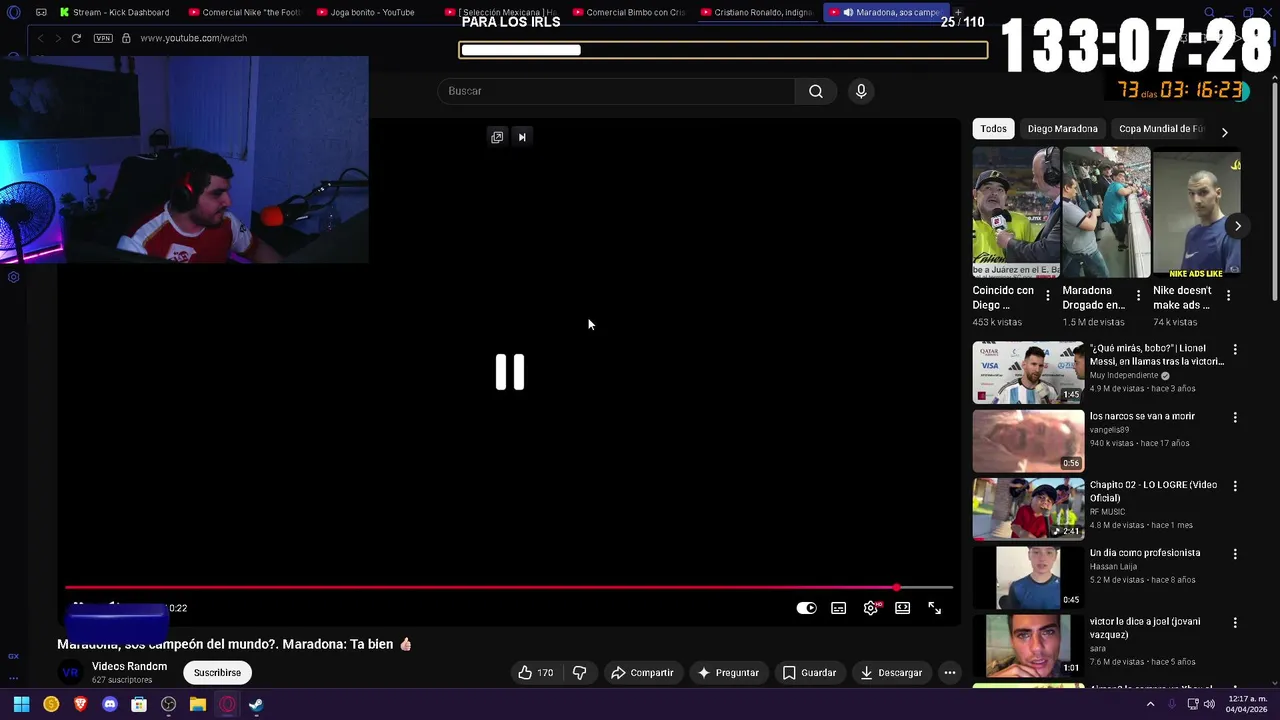Open the Windows Start menu
This screenshot has height=720, width=1280.
(x=21, y=705)
